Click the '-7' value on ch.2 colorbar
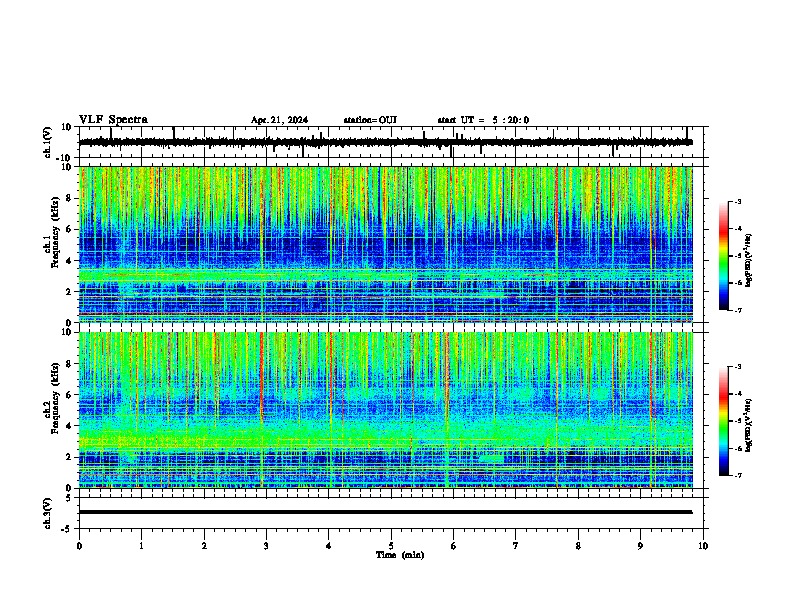The height and width of the screenshot is (612, 792). 738,475
